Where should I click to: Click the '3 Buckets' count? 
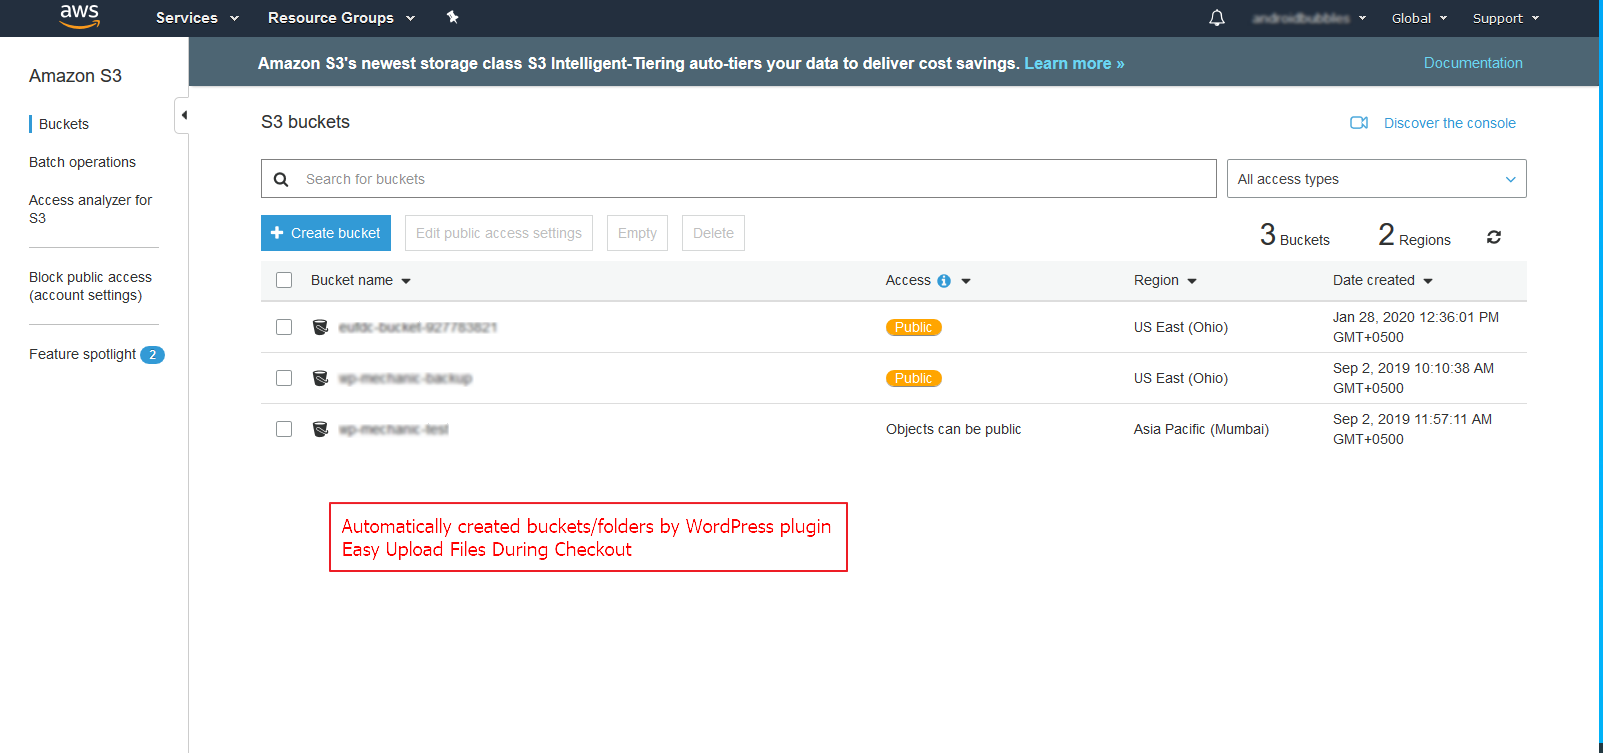tap(1295, 236)
